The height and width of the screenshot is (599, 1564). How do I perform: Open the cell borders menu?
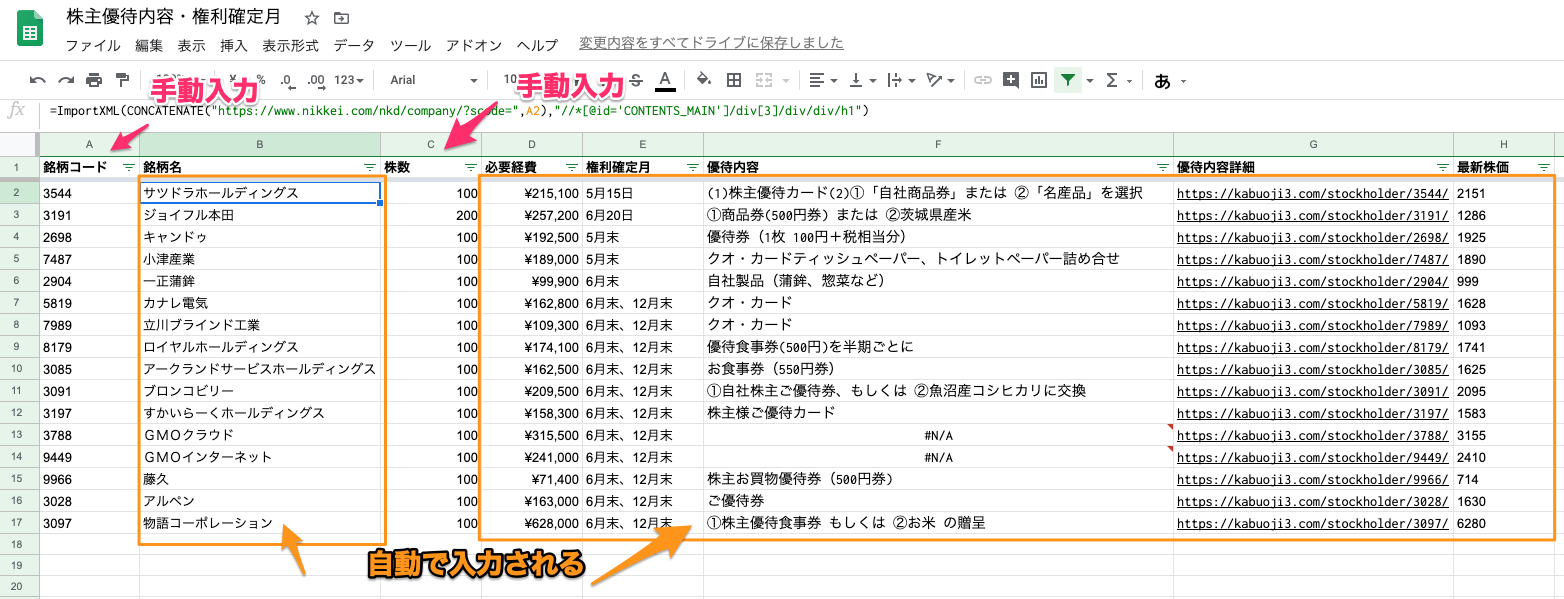[734, 80]
